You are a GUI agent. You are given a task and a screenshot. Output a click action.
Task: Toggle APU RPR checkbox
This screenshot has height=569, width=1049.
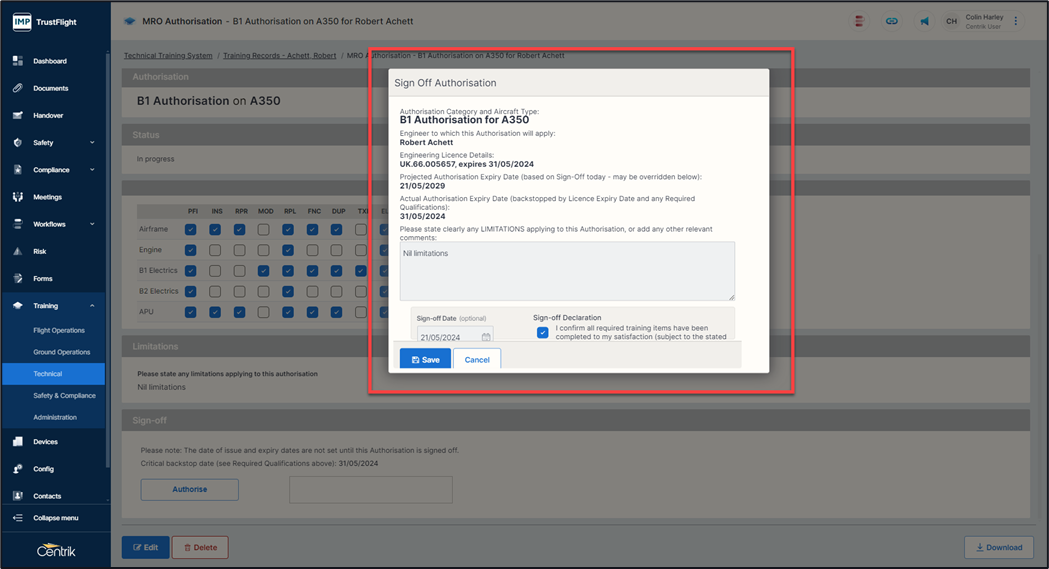tap(240, 312)
